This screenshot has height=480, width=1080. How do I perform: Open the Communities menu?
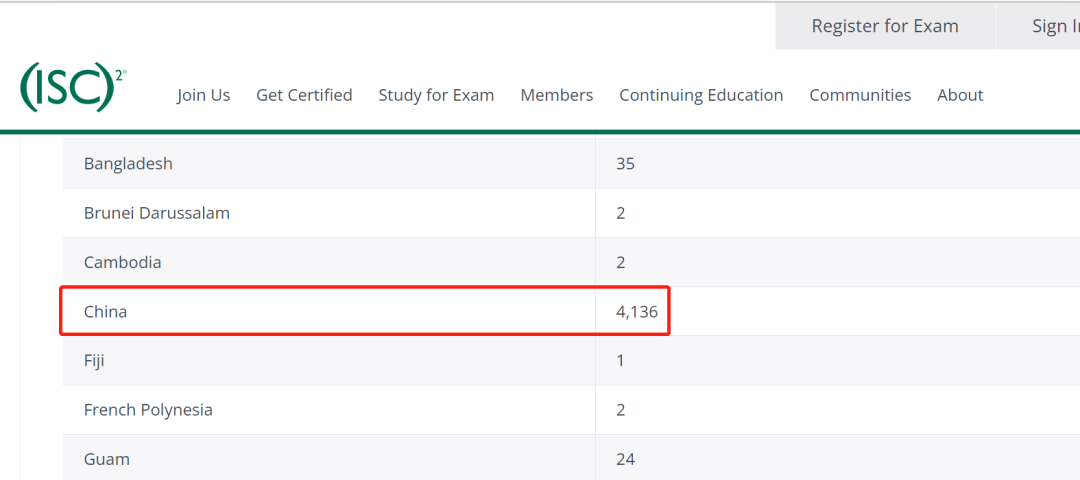860,95
